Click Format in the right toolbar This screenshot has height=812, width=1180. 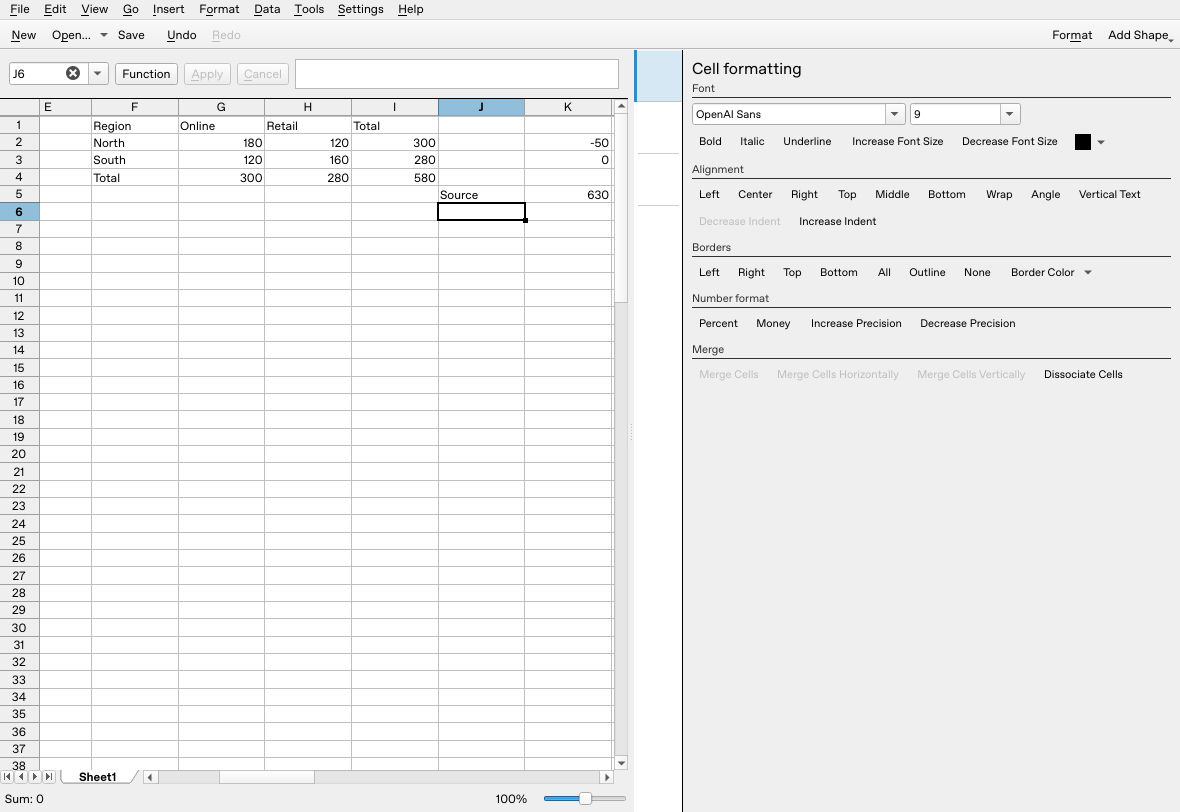tap(1072, 35)
